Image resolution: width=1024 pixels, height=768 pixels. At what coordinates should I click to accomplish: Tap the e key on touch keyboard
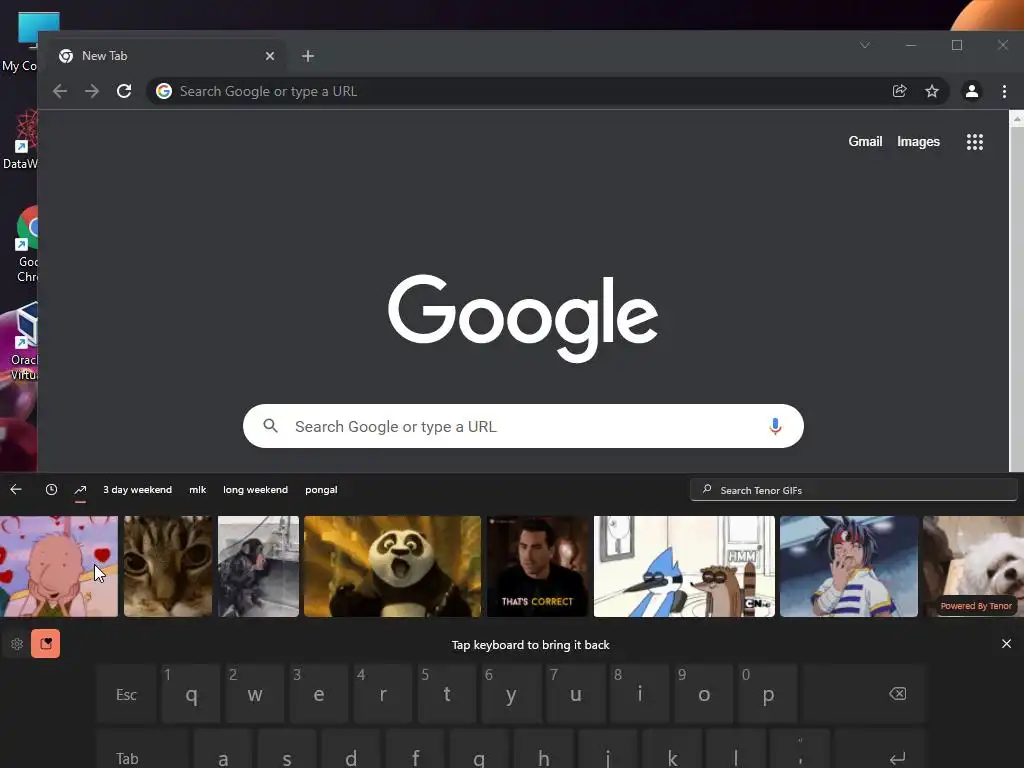(x=319, y=694)
